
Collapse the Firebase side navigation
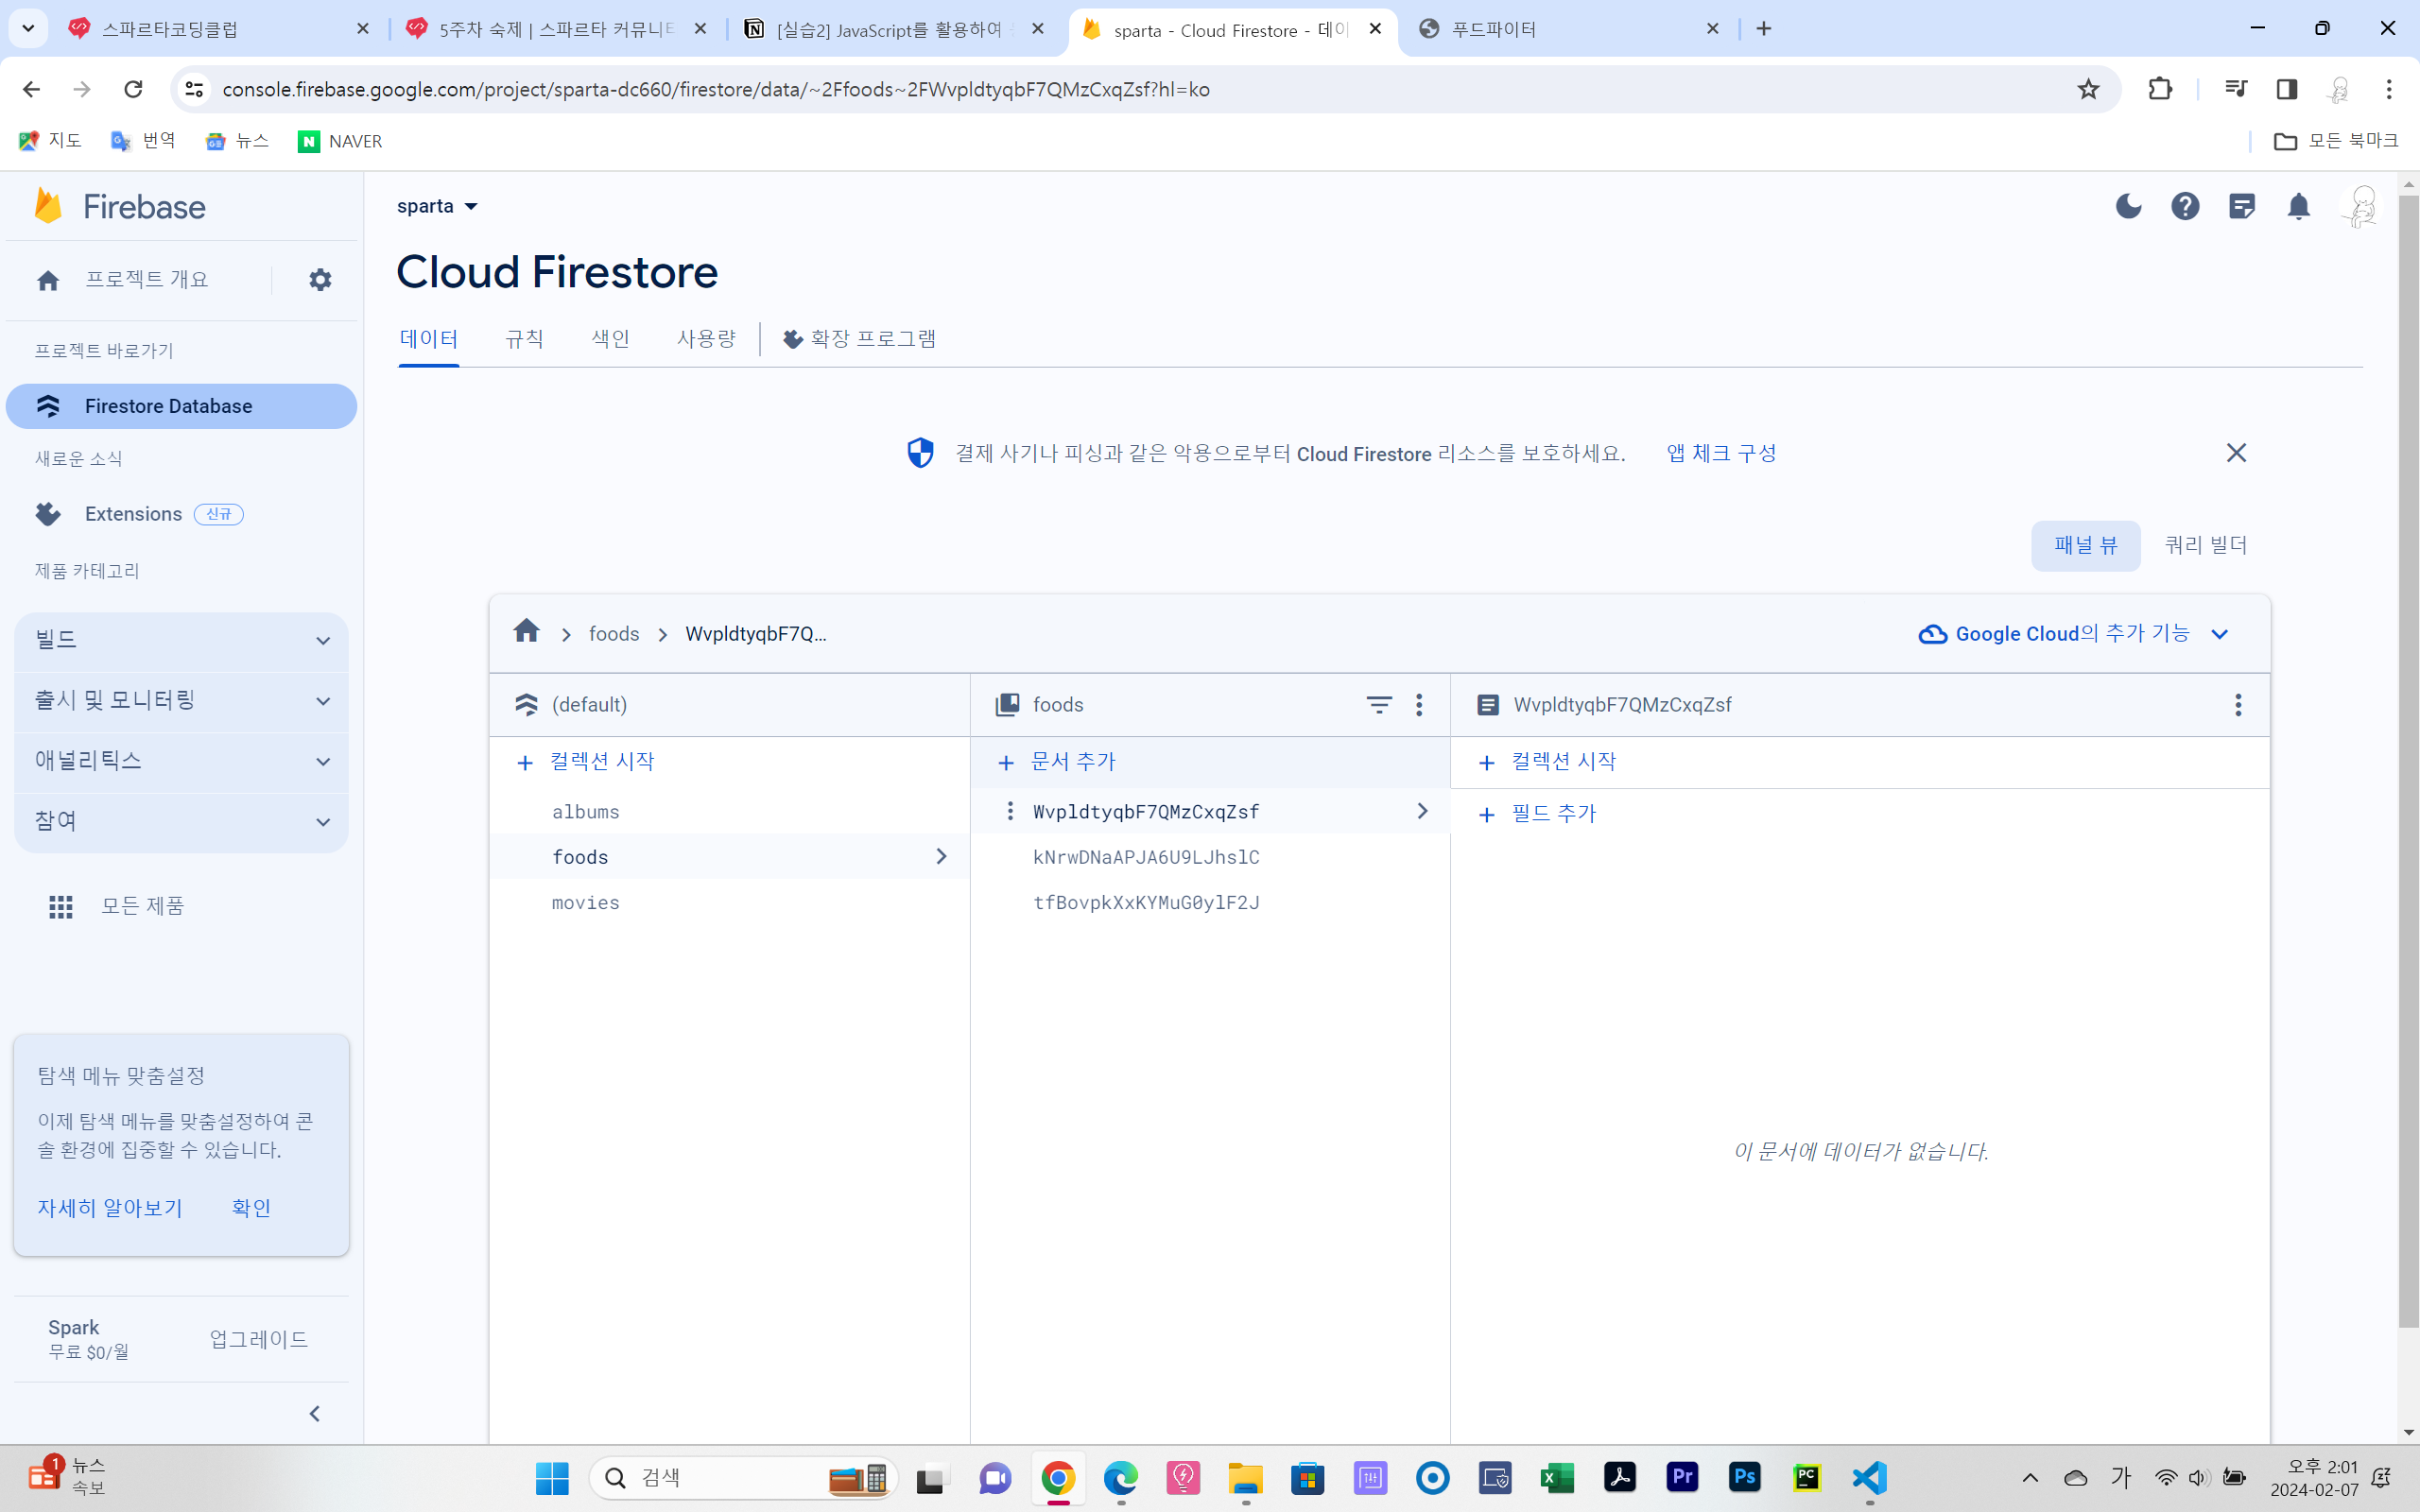(x=314, y=1413)
